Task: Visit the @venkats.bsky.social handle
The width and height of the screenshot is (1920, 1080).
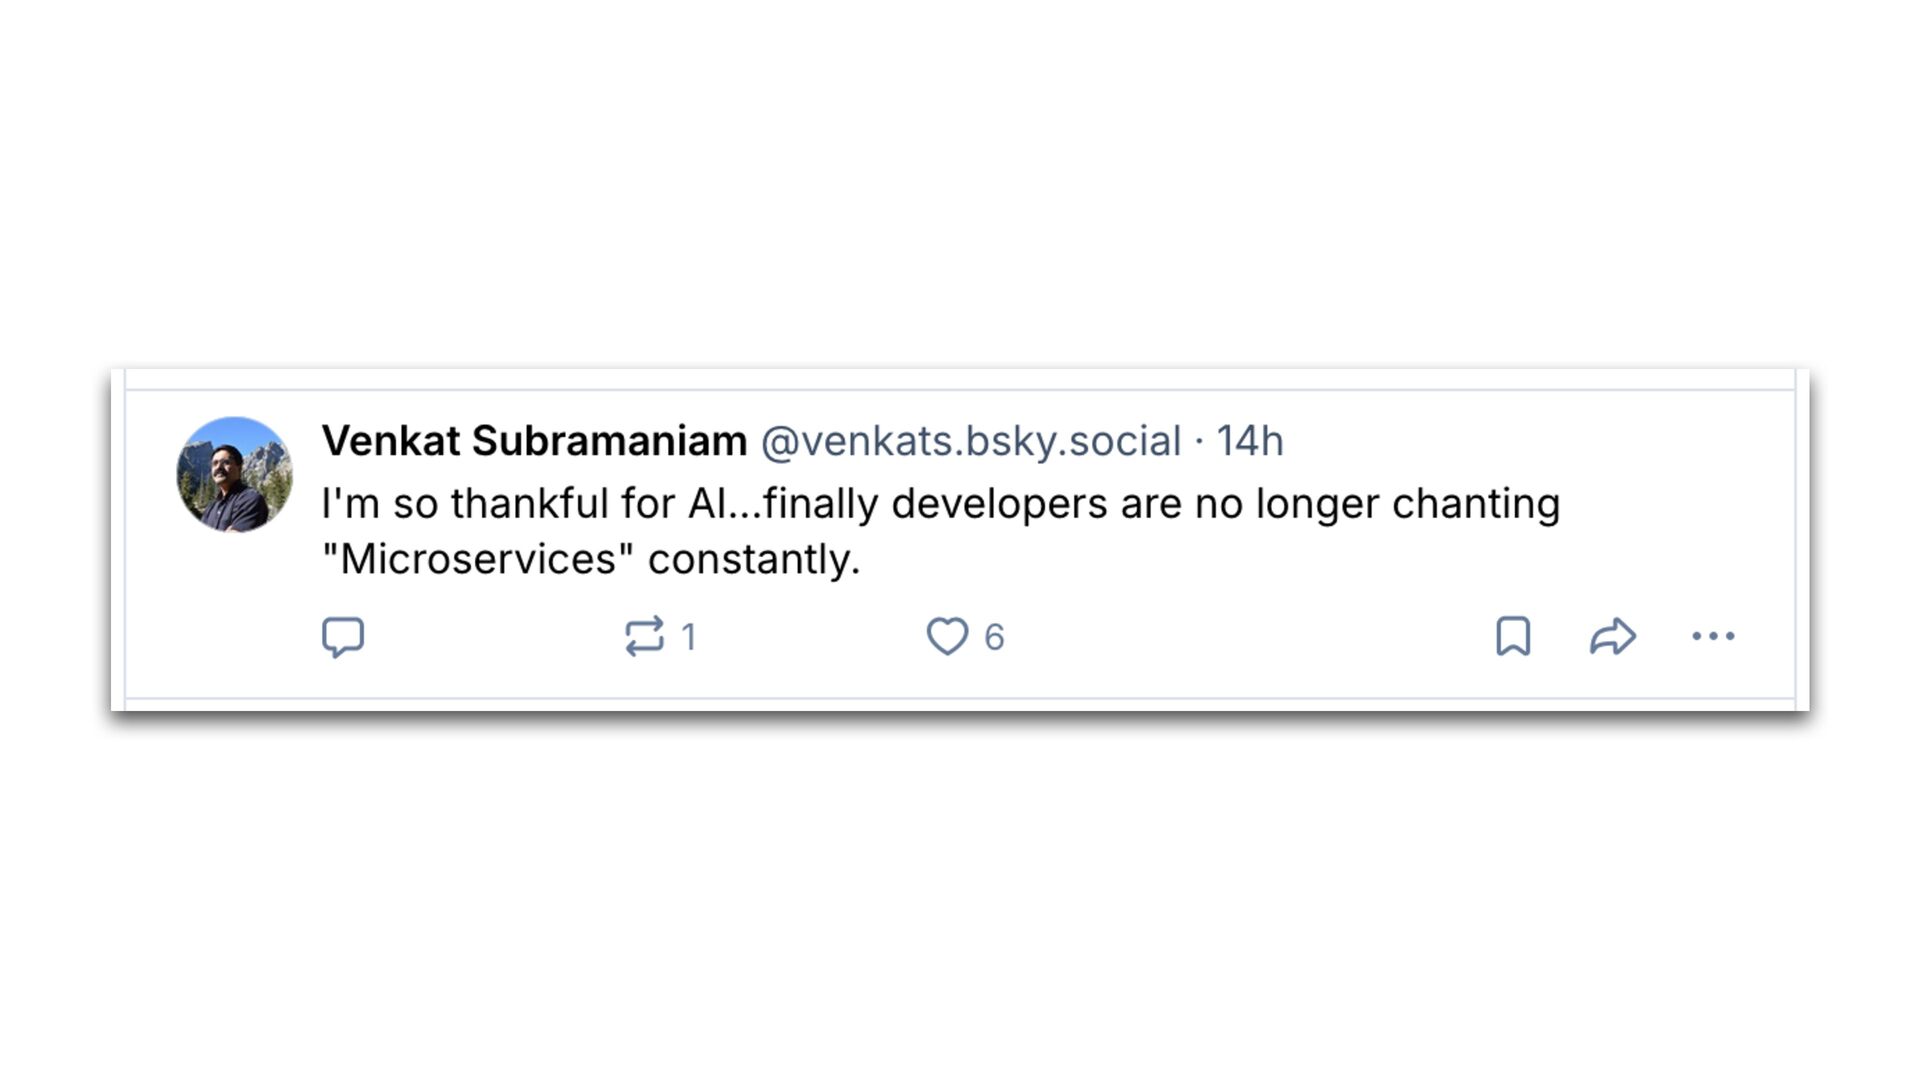Action: [x=971, y=441]
